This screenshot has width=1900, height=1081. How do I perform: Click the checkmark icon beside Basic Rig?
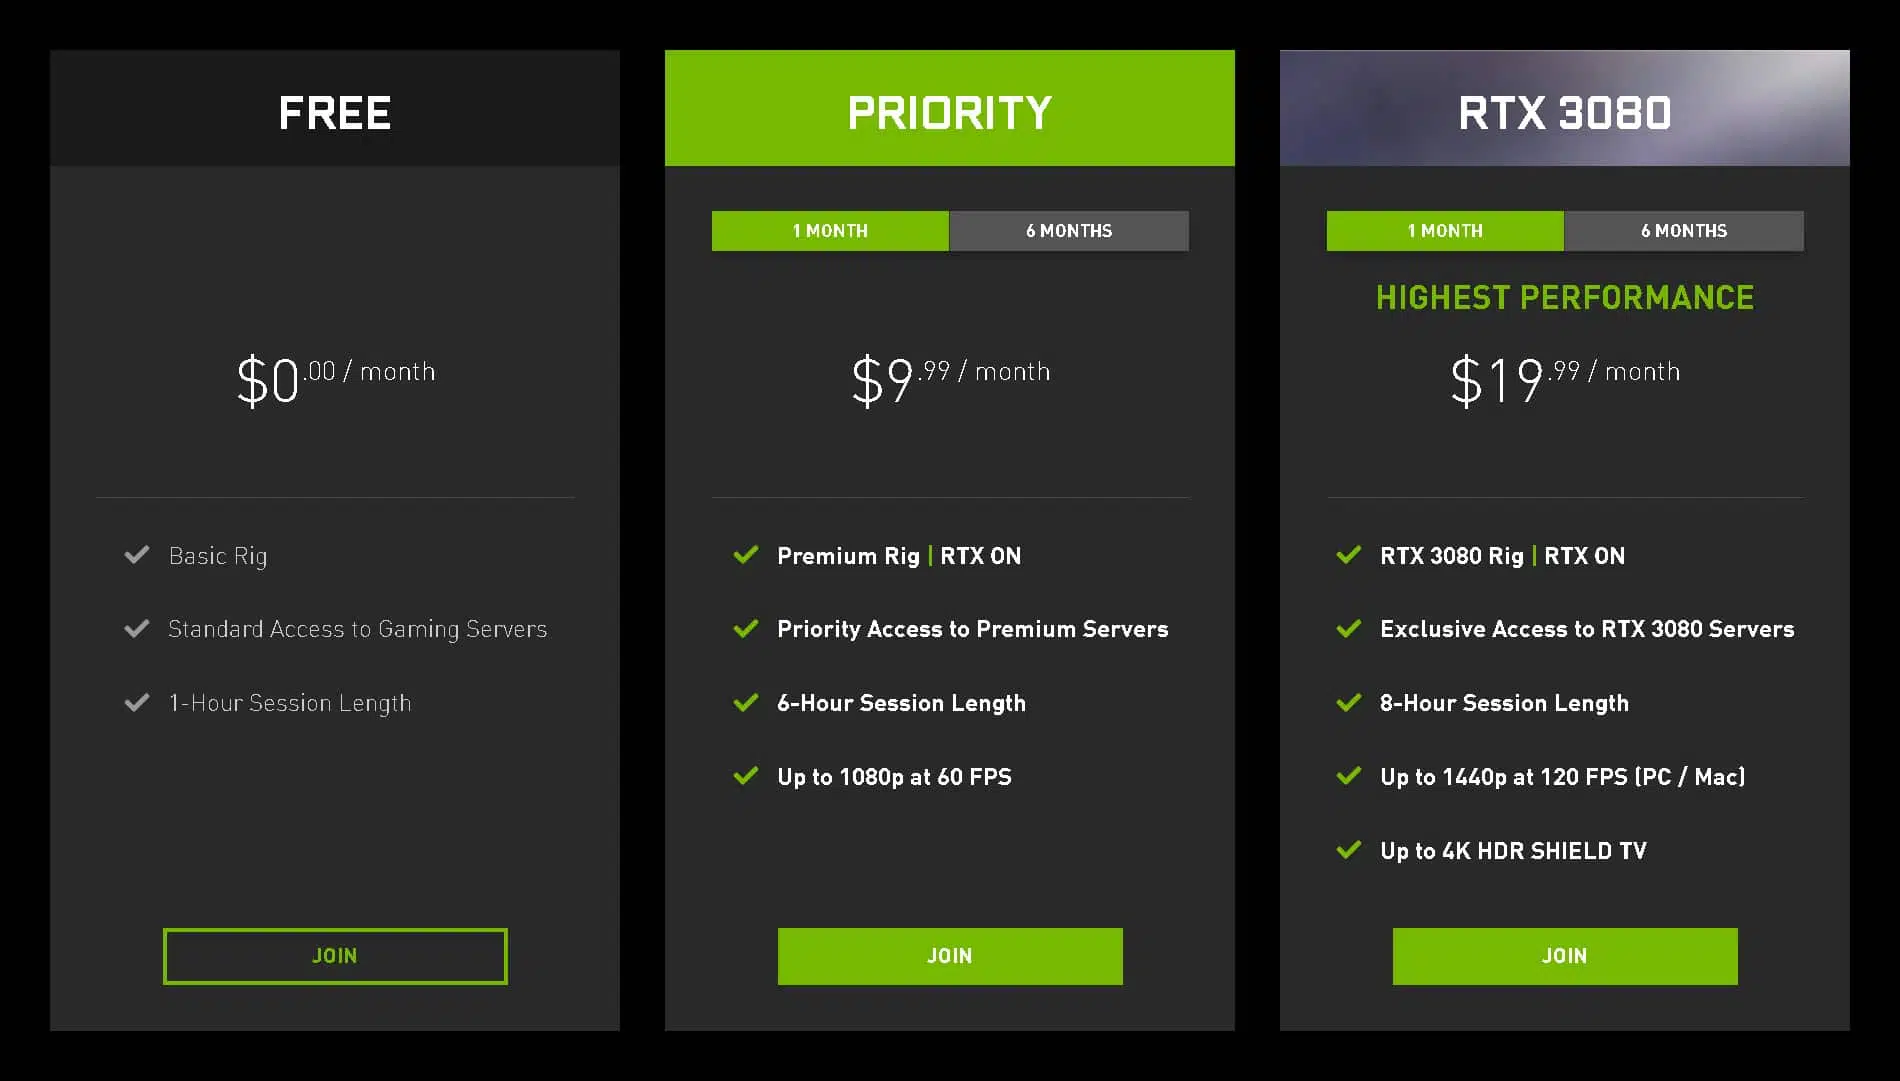[137, 554]
